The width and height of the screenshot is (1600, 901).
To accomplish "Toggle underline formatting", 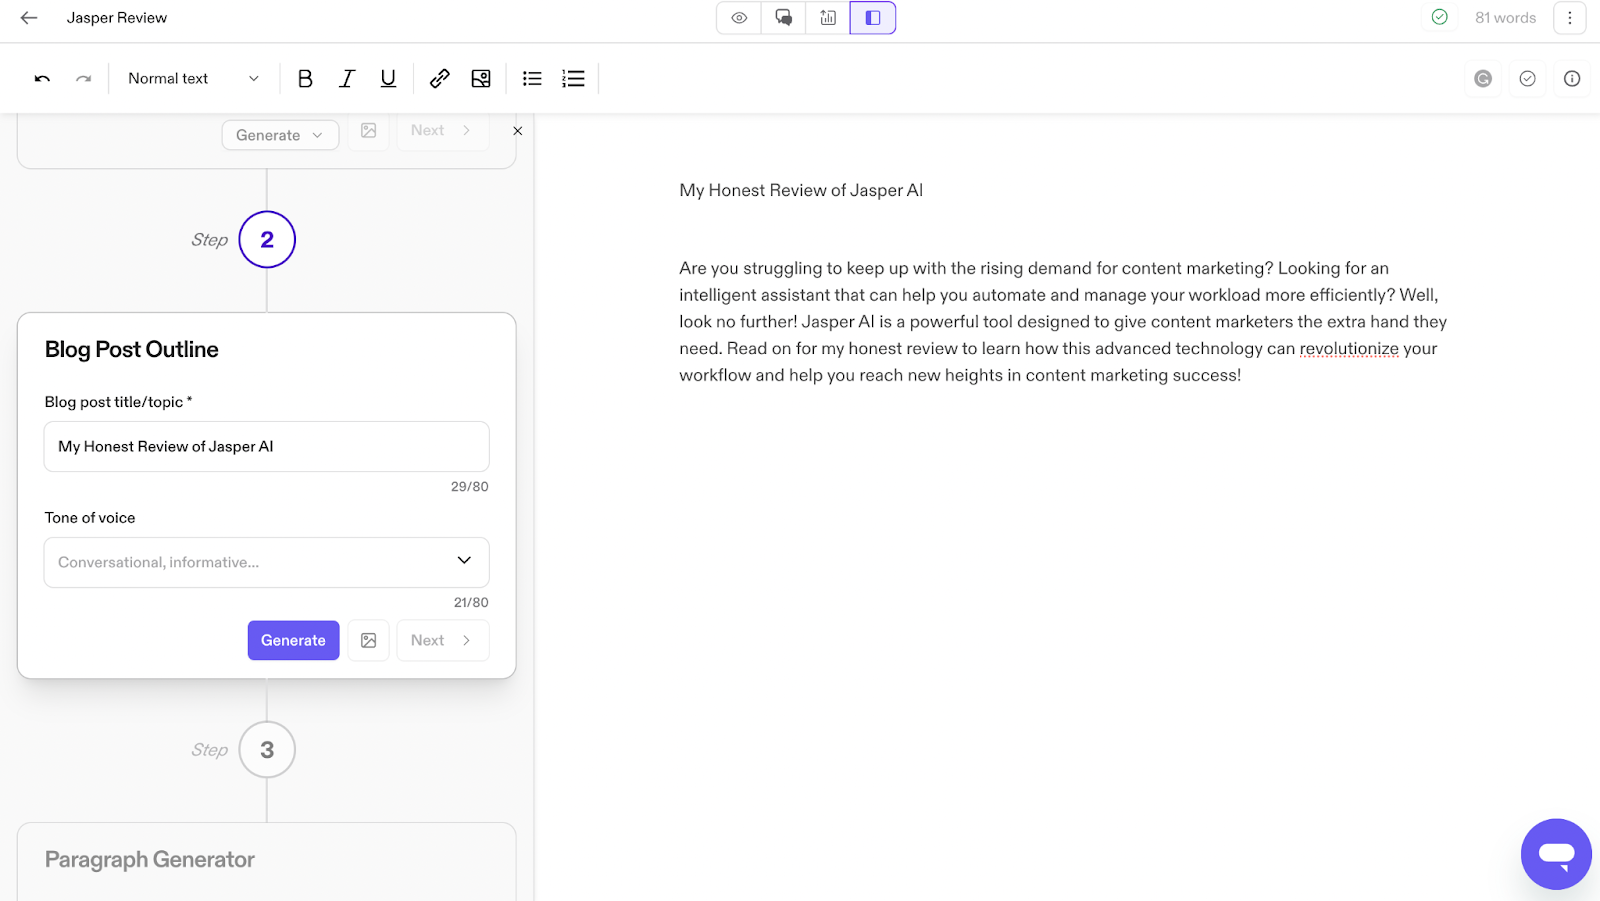I will (388, 78).
